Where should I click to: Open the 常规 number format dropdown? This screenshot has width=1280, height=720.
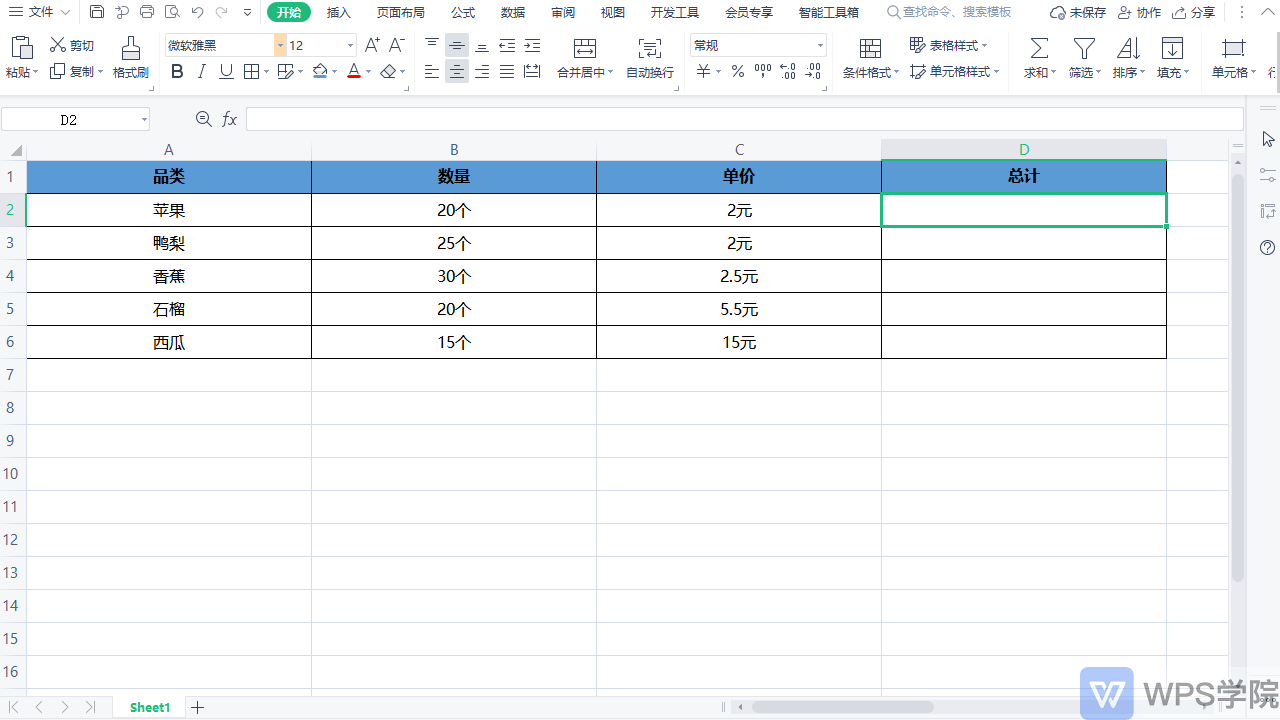click(820, 45)
